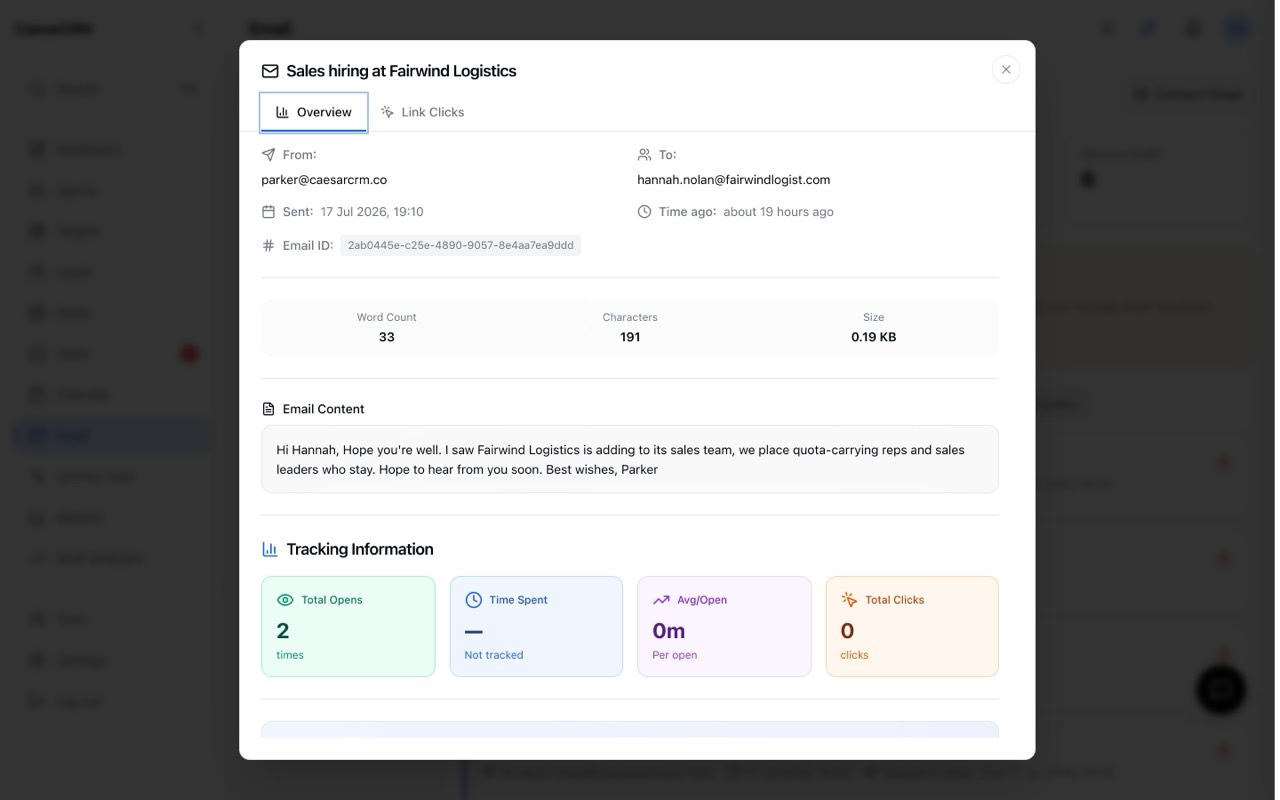Click the Characters value 191

point(630,337)
